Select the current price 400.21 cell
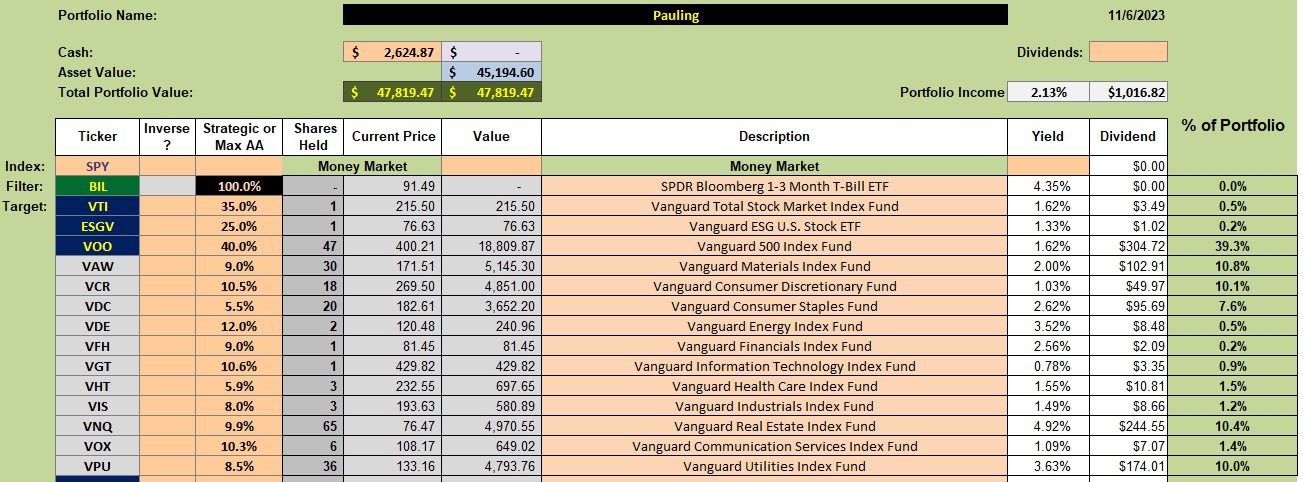1303x482 pixels. coord(391,246)
